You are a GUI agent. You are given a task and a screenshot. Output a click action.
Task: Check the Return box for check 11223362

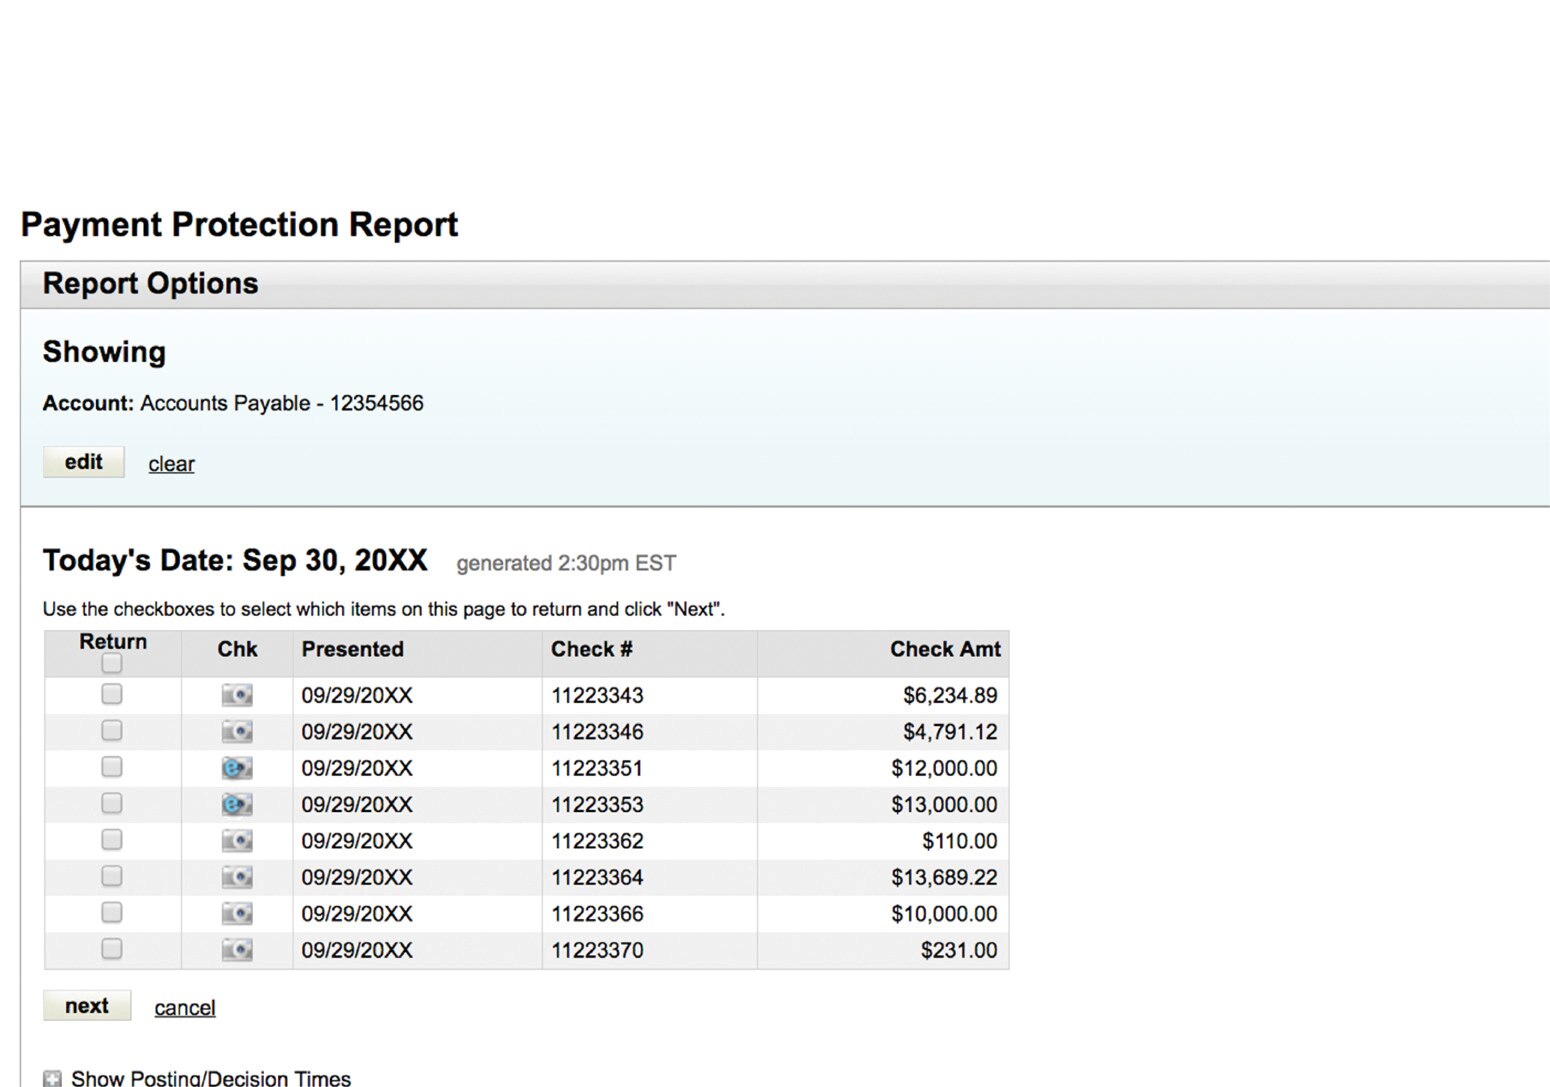pos(112,839)
